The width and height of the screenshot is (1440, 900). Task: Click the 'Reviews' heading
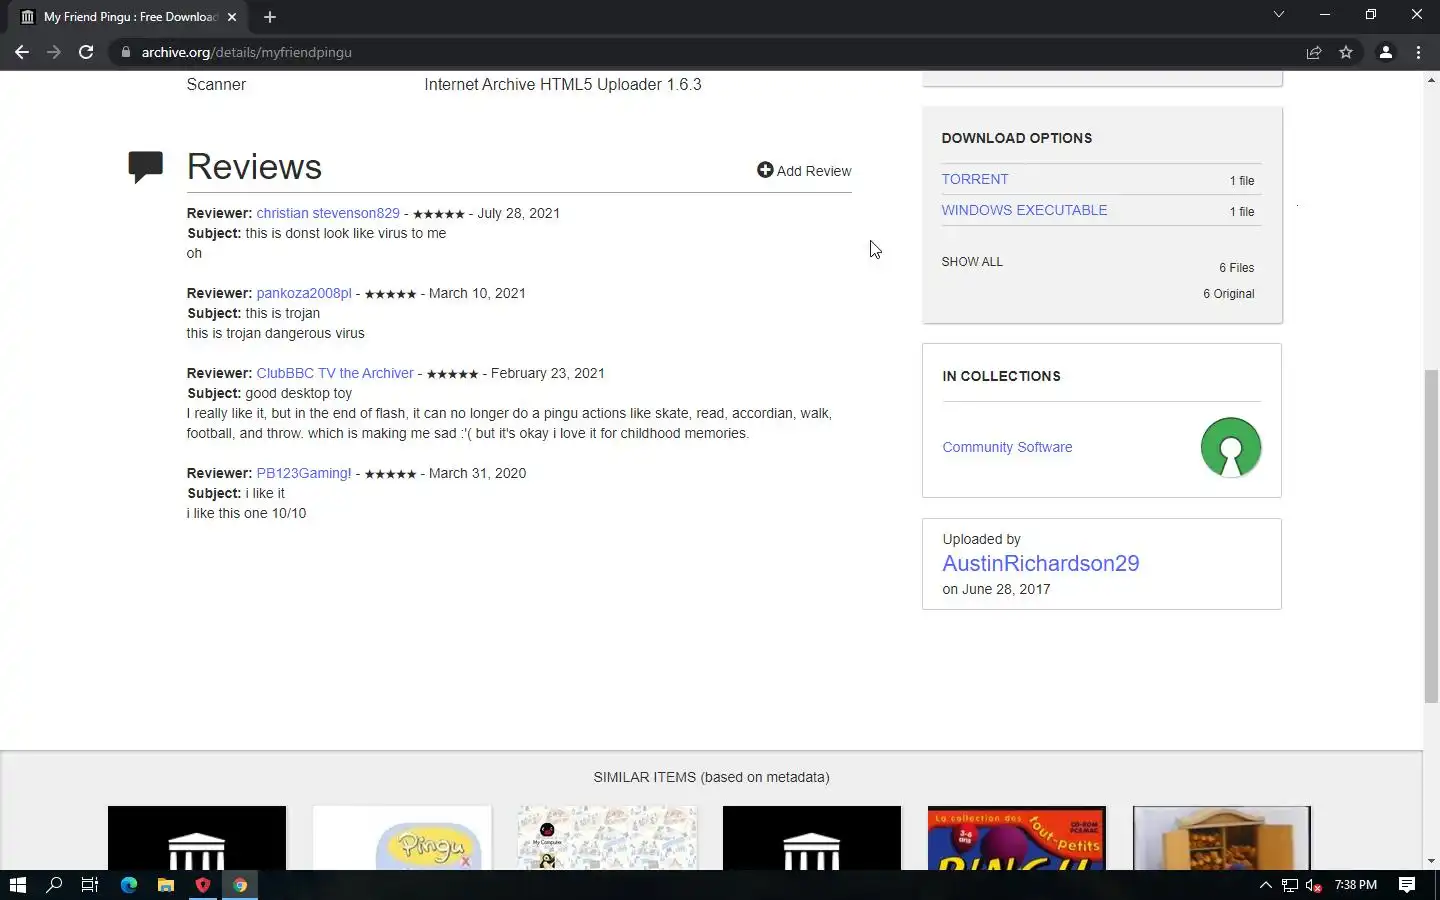click(254, 166)
